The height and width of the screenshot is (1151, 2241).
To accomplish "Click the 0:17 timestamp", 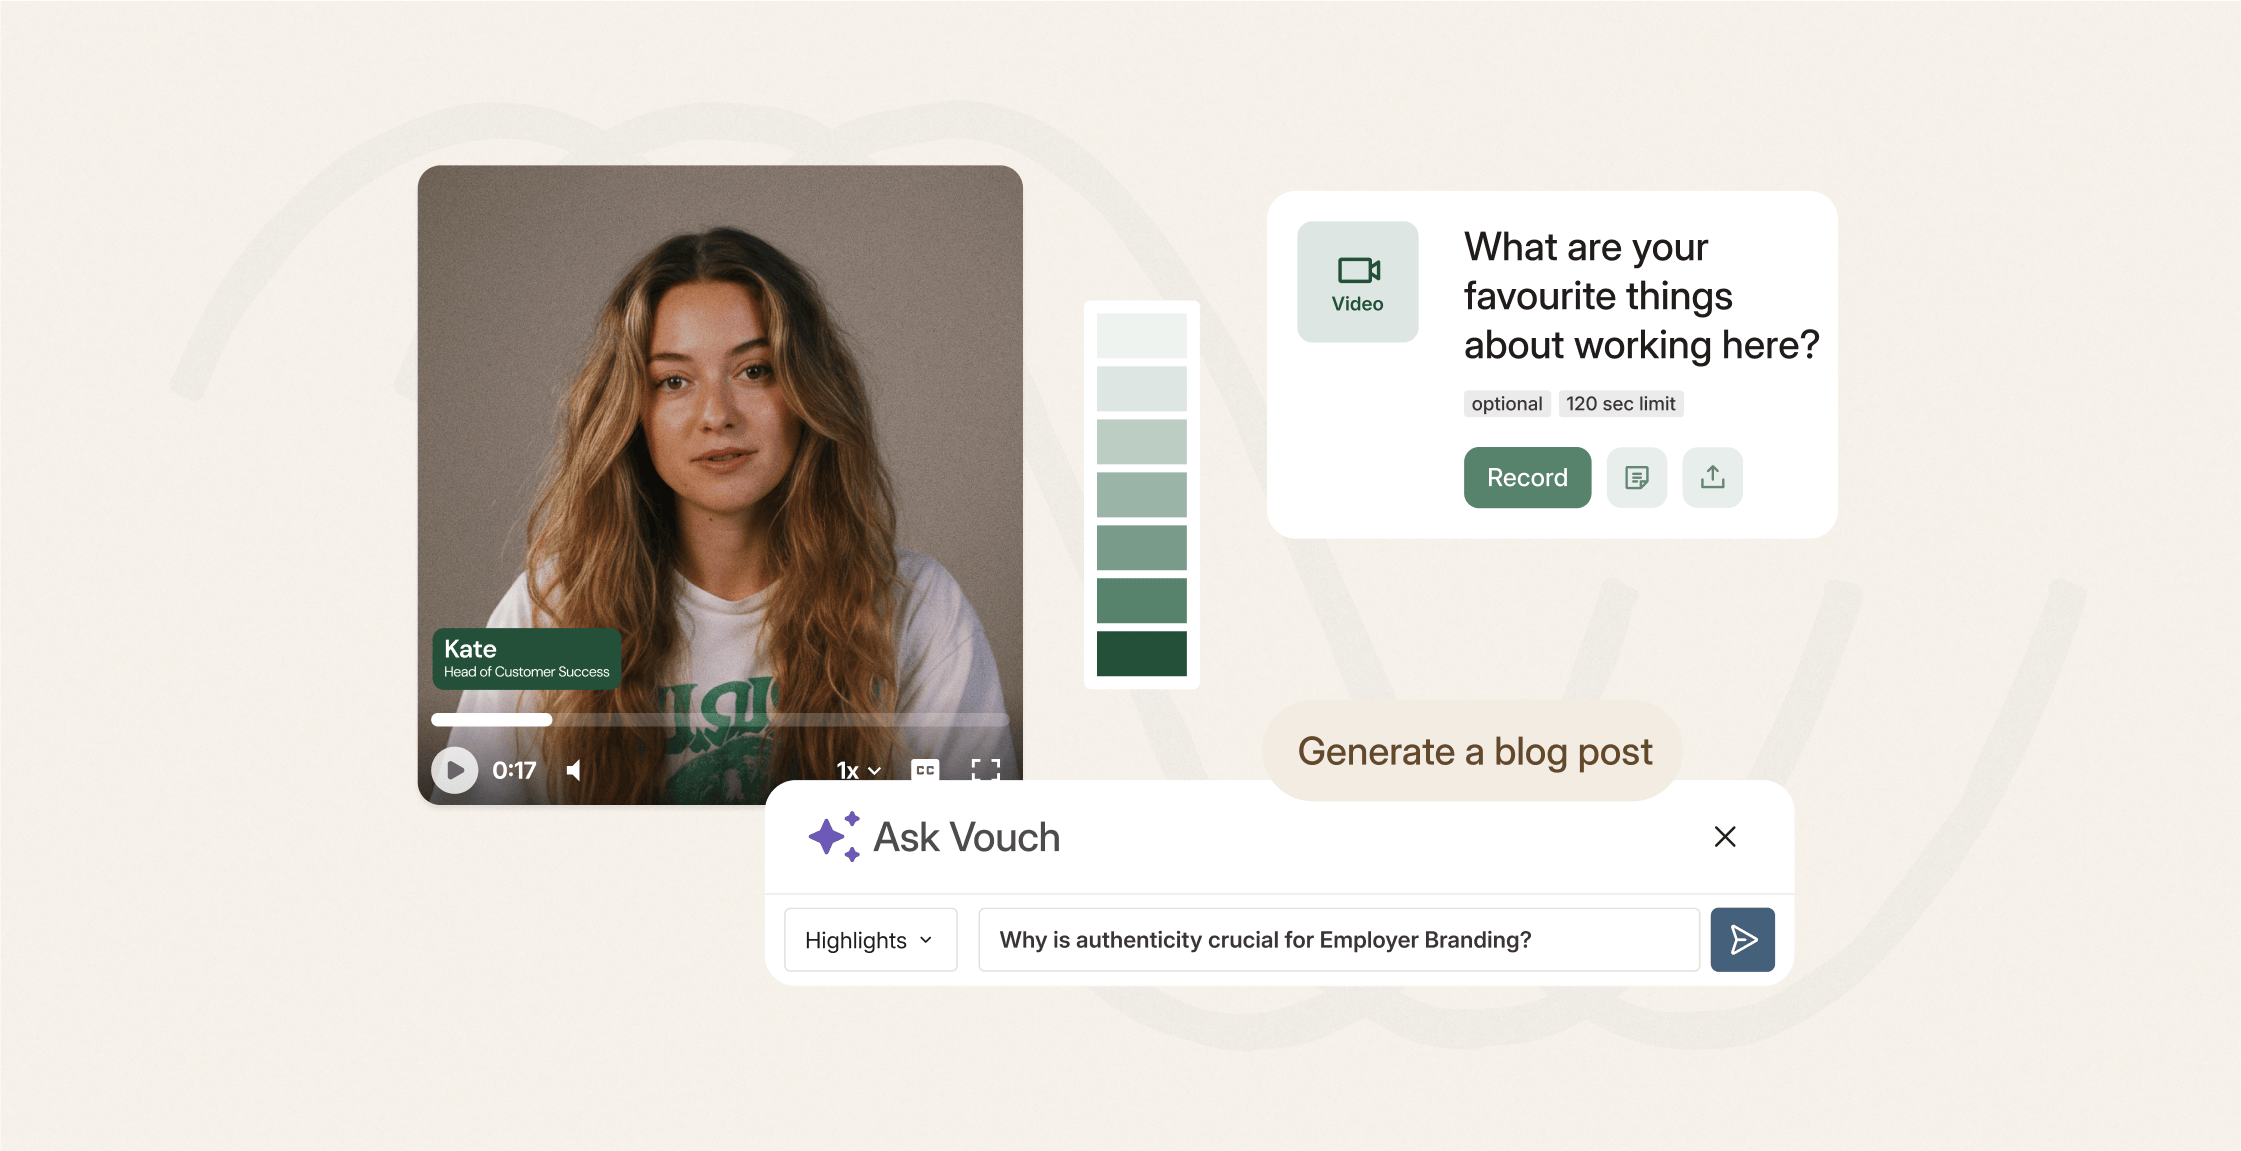I will pyautogui.click(x=514, y=770).
